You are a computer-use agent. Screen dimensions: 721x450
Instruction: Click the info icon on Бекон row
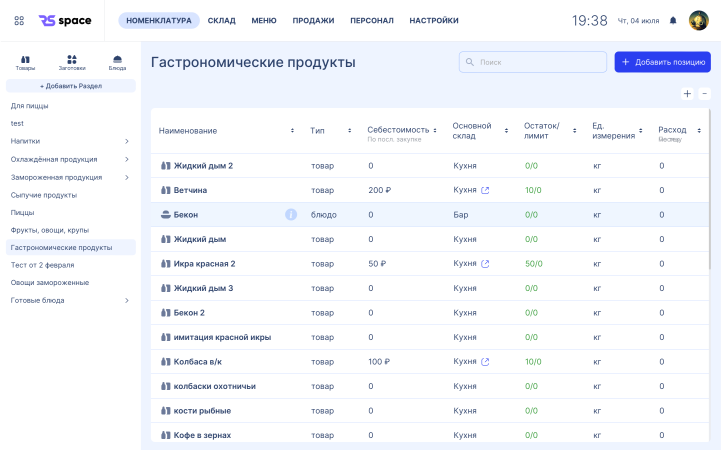(291, 214)
